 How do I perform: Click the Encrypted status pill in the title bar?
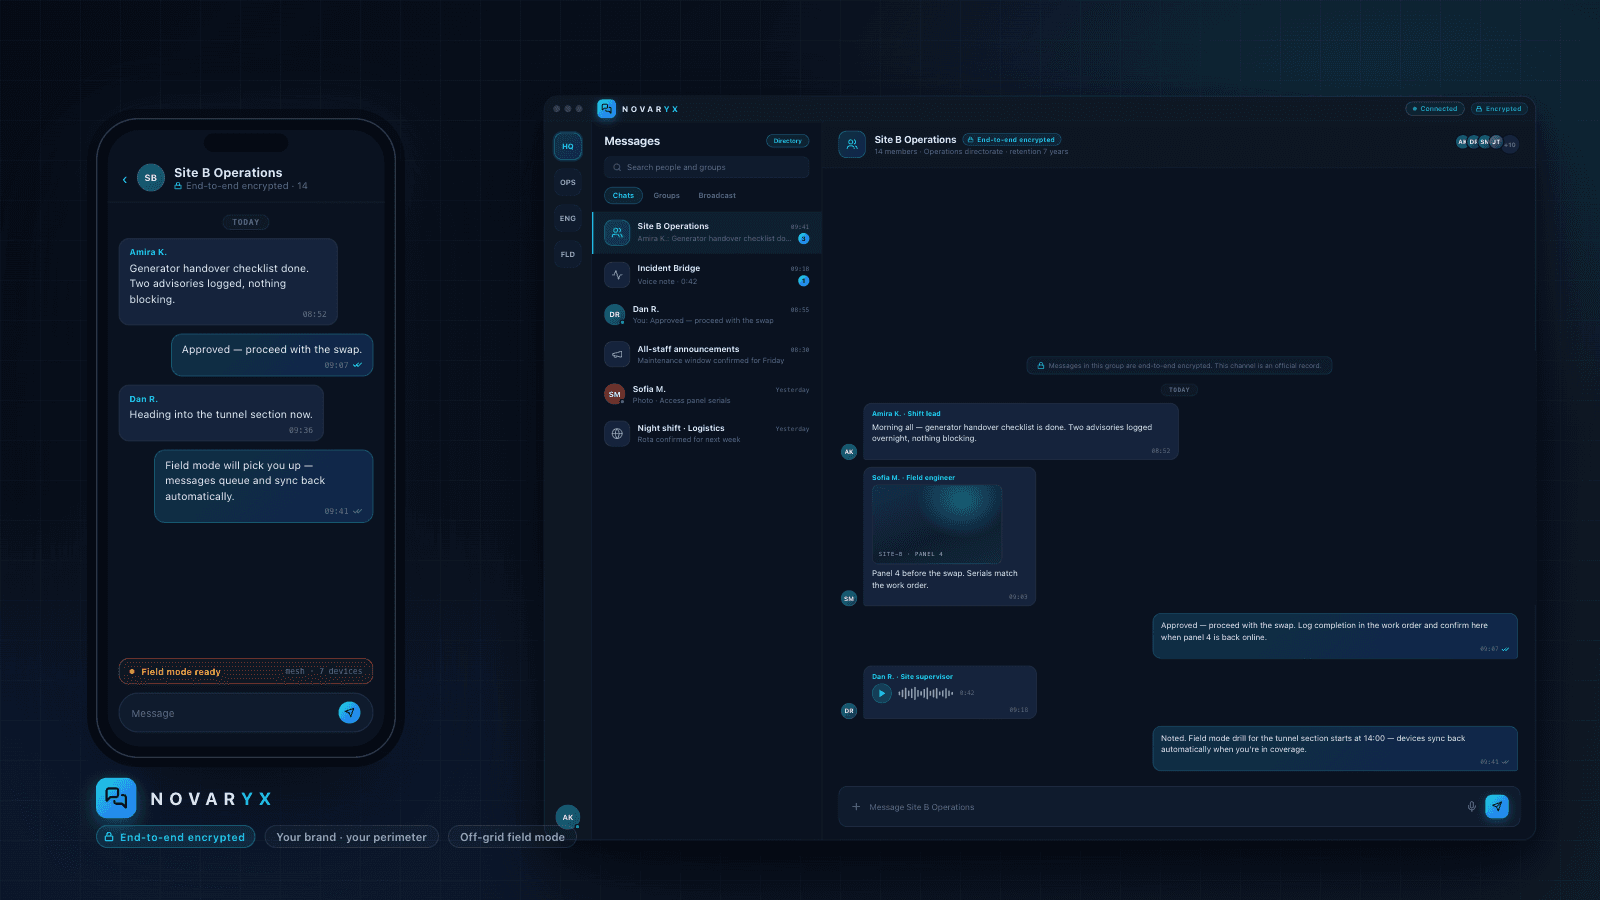tap(1498, 108)
